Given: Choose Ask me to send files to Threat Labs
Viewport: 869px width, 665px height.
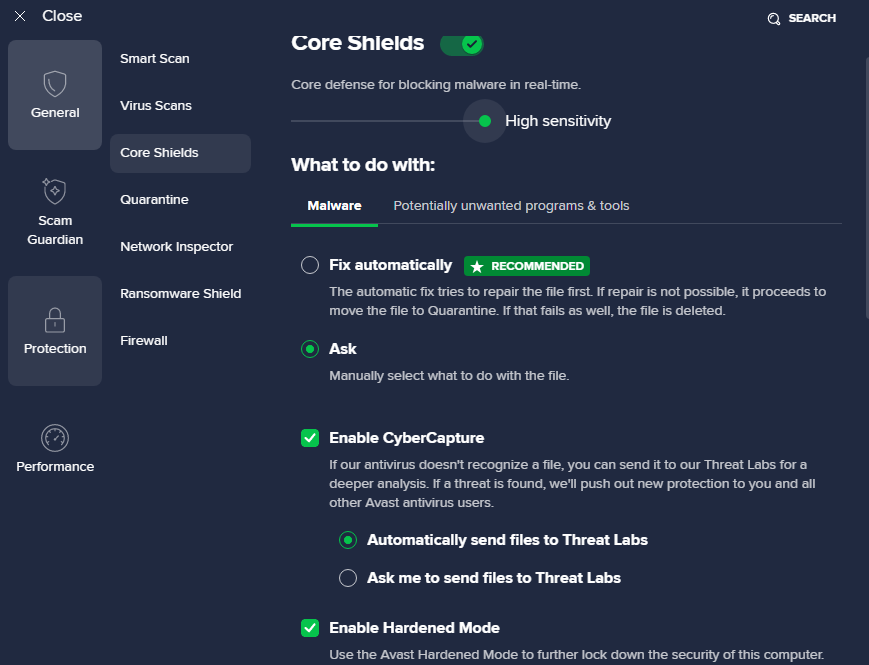Looking at the screenshot, I should 348,578.
